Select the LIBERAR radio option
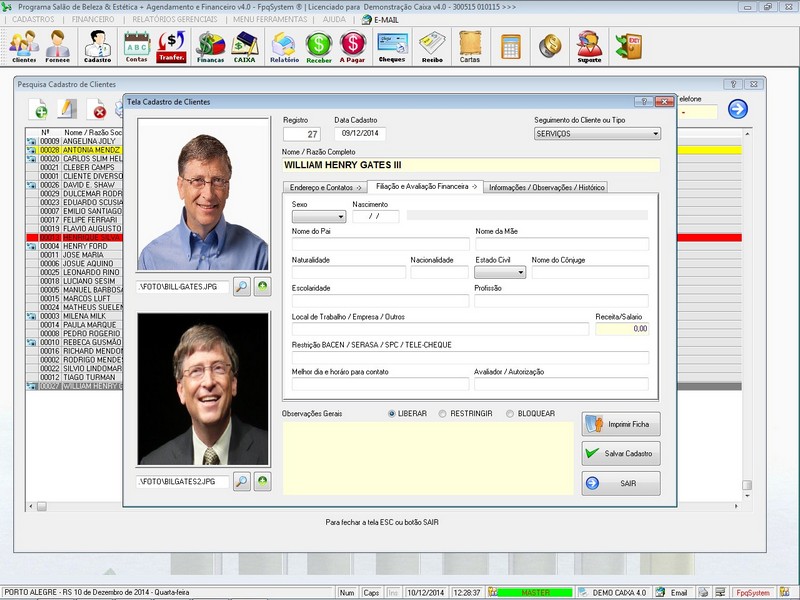Viewport: 800px width, 600px height. pyautogui.click(x=392, y=413)
